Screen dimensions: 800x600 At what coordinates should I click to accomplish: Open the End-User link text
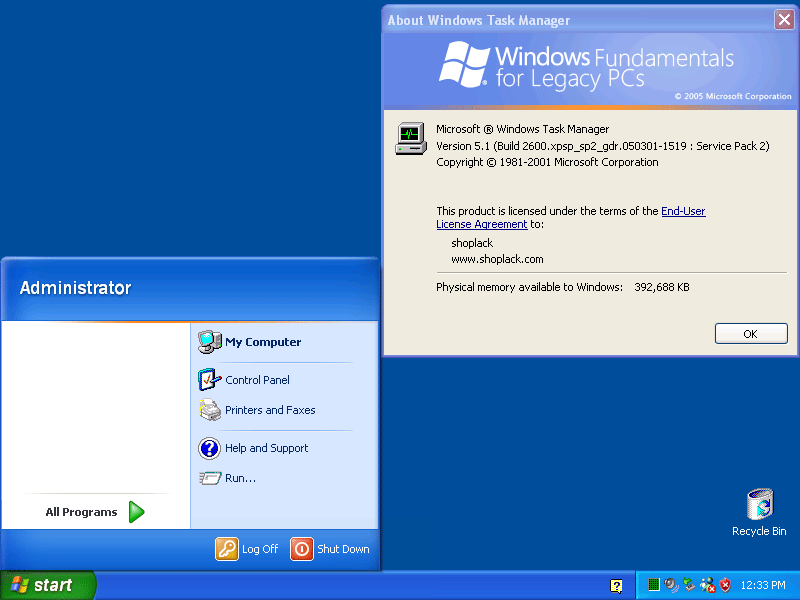[683, 211]
